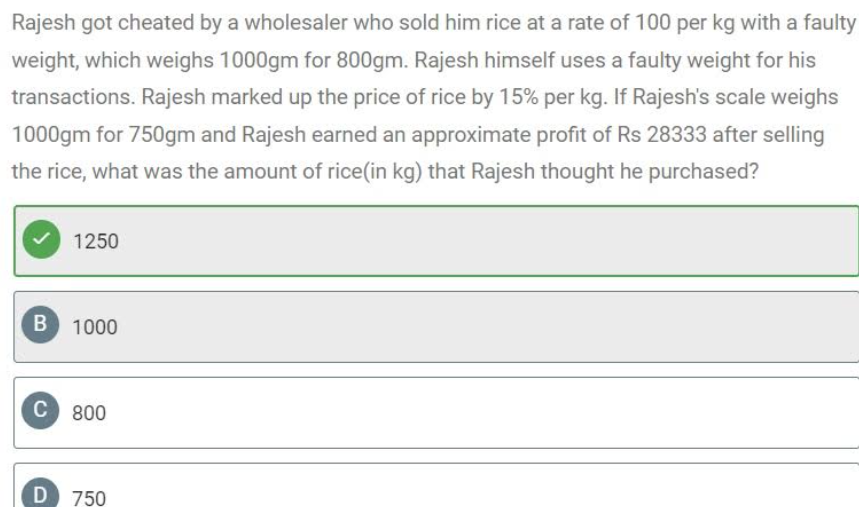Image resolution: width=859 pixels, height=507 pixels.
Task: Click the green checkmark icon beside 1250
Action: point(41,240)
